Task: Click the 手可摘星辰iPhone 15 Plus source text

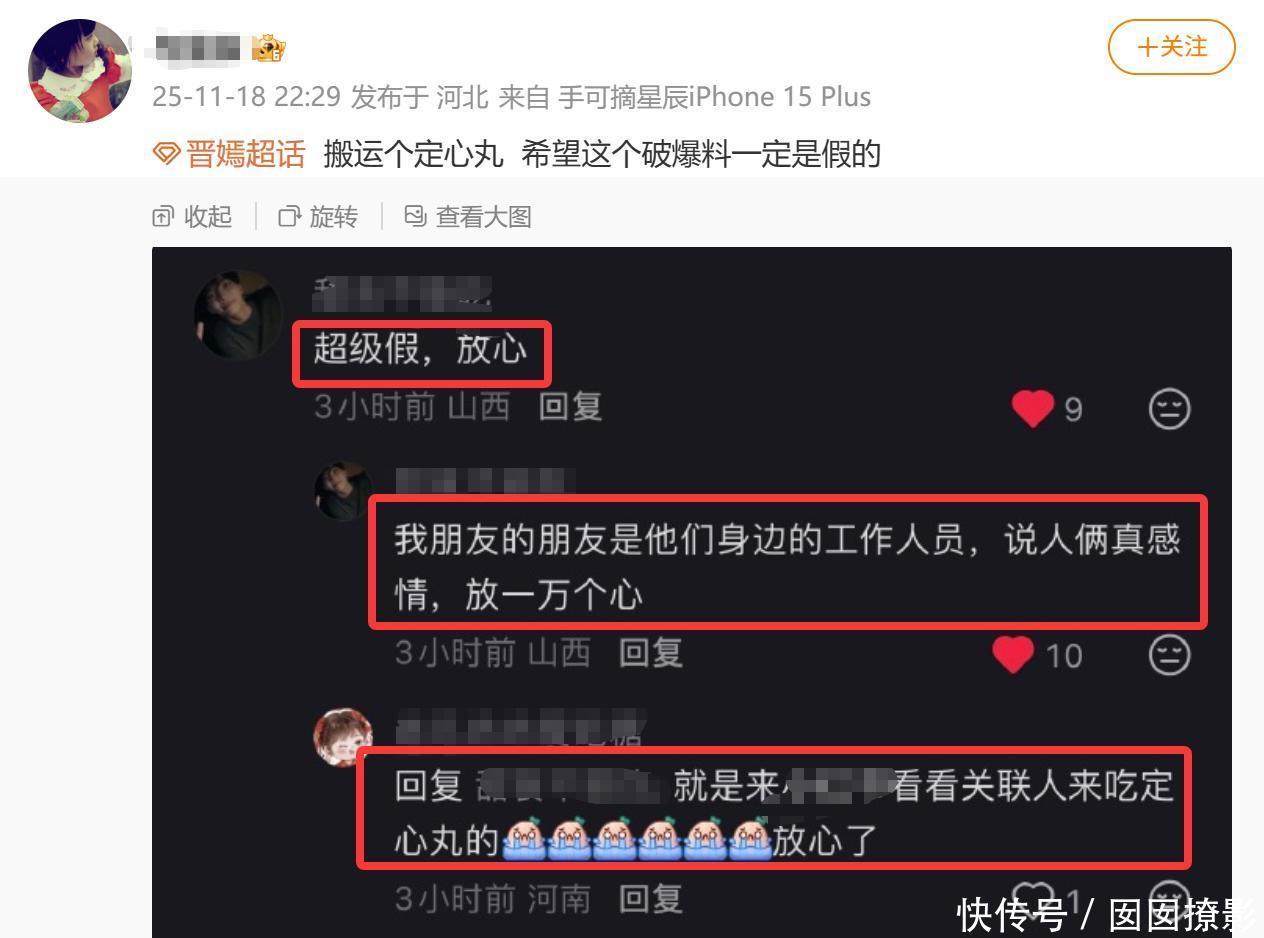Action: pyautogui.click(x=714, y=97)
